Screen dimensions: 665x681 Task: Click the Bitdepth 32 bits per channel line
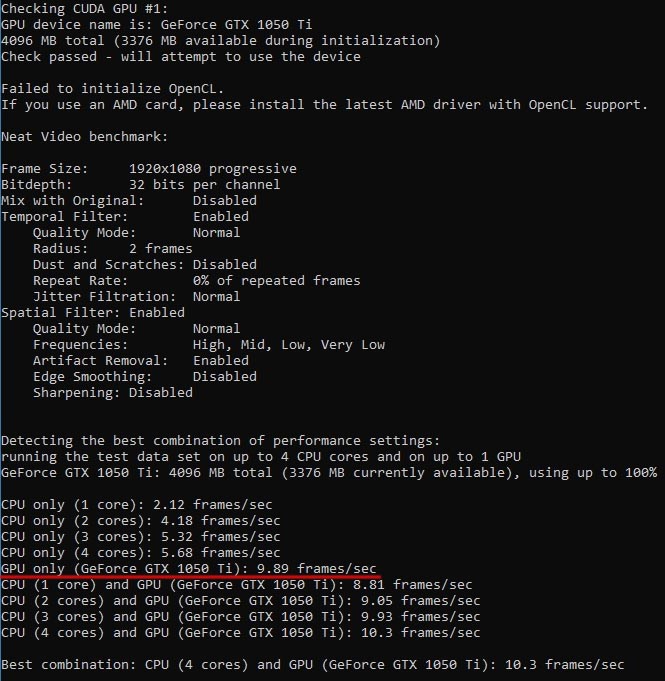tap(140, 185)
